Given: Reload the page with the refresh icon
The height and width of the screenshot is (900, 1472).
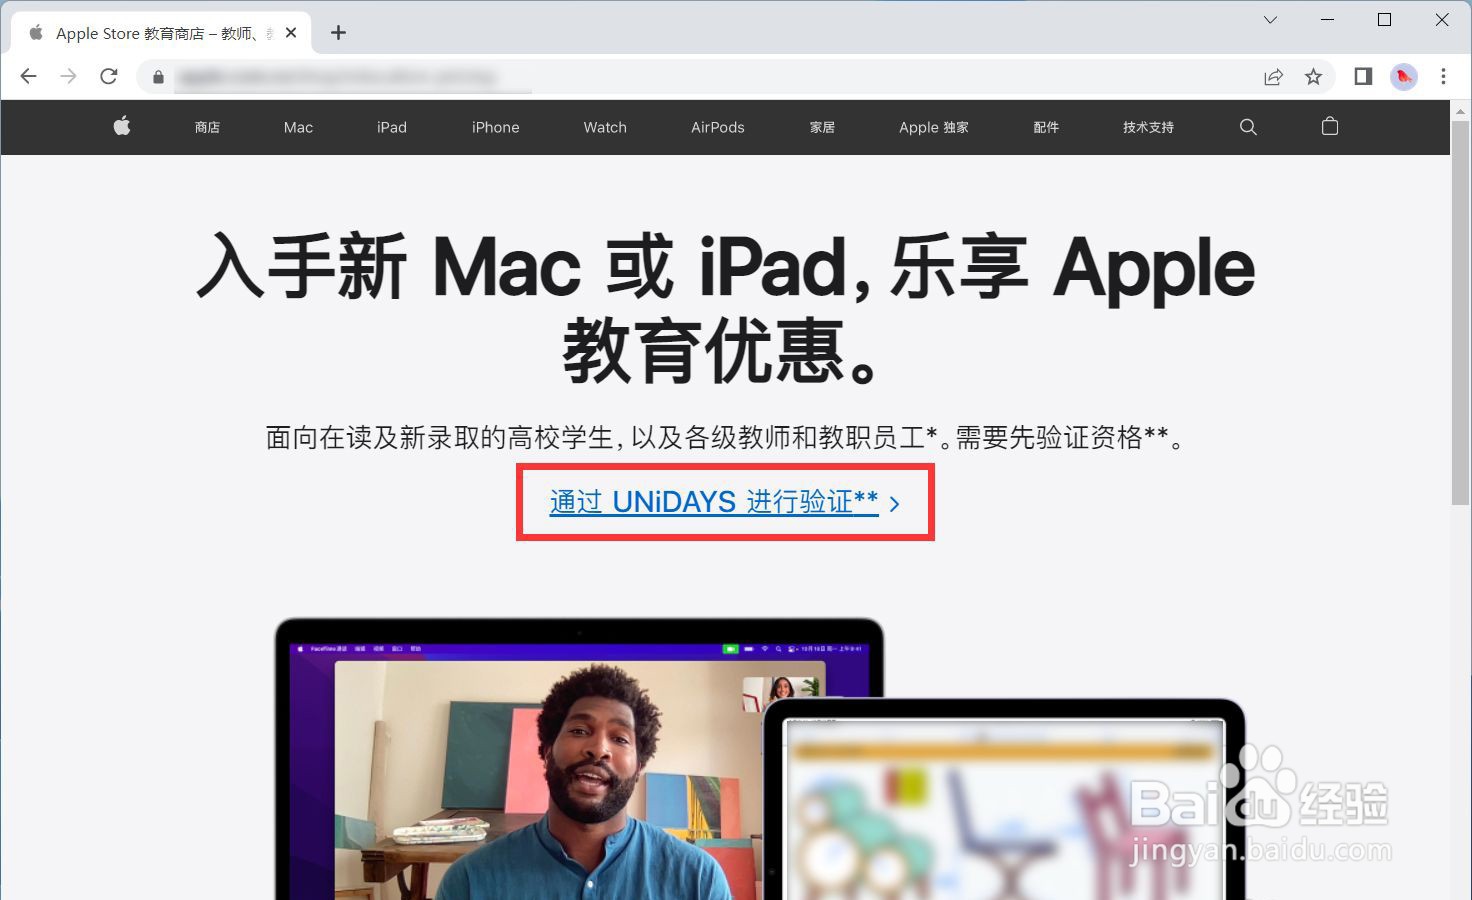Looking at the screenshot, I should point(109,76).
